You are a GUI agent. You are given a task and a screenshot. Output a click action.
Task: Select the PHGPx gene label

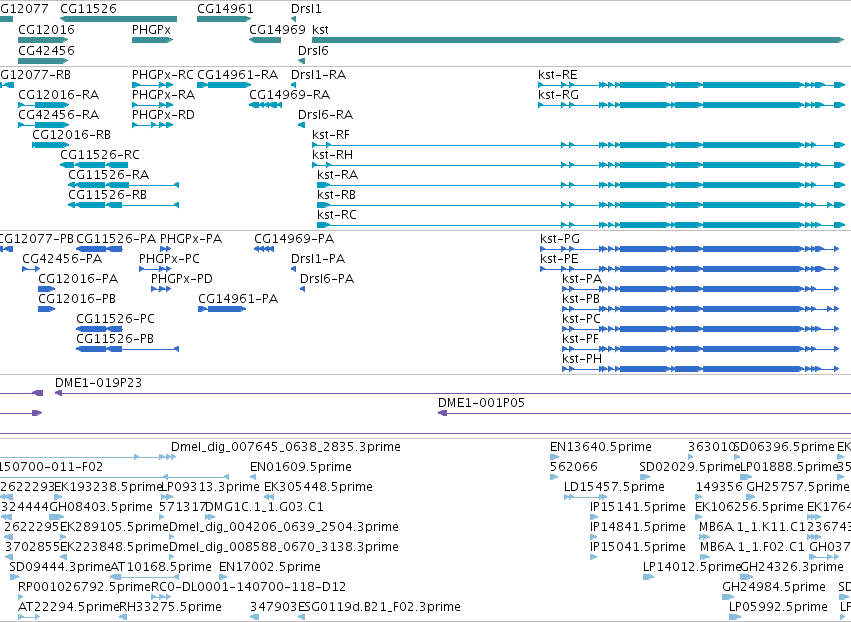click(x=151, y=30)
